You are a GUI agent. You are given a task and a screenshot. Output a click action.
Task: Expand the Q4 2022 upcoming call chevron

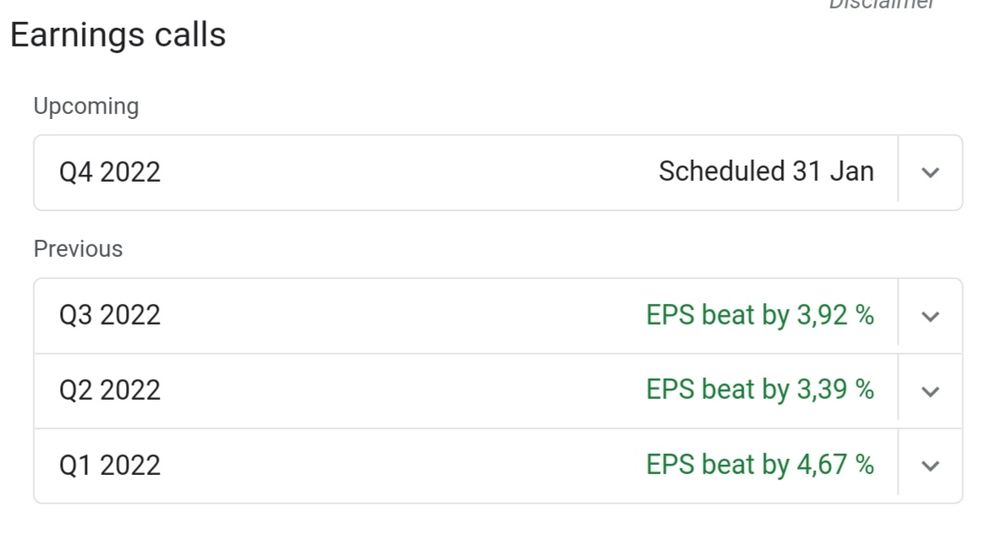click(930, 173)
